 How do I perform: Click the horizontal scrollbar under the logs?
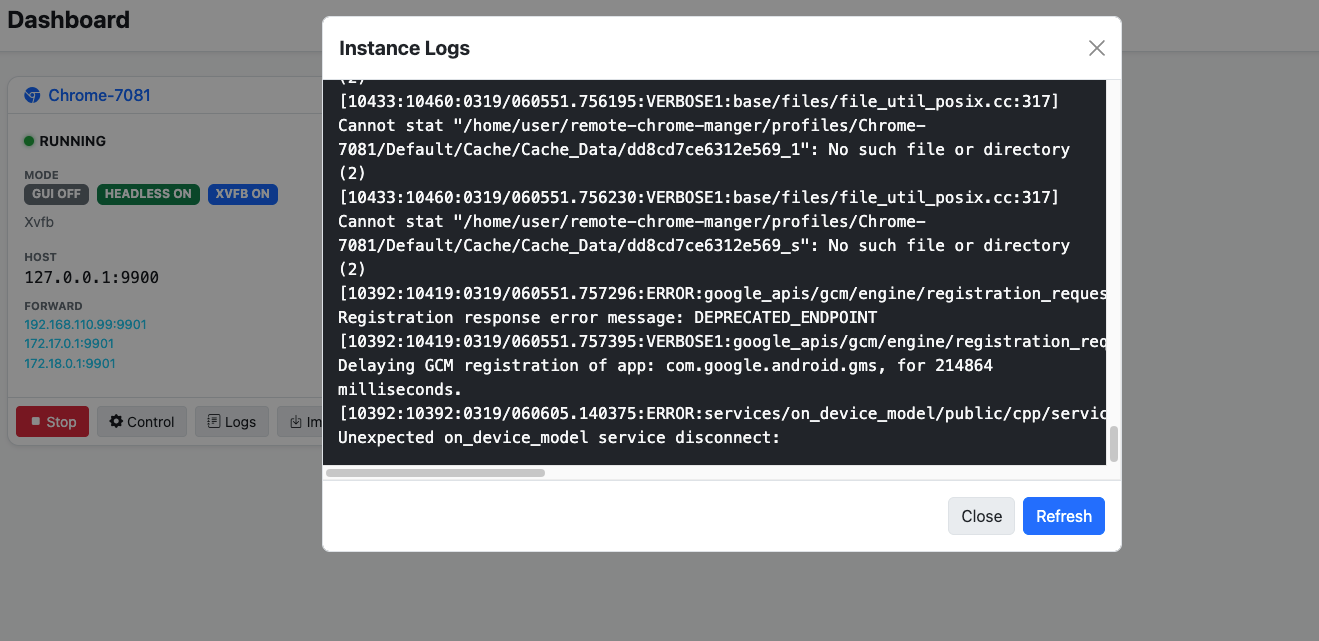coord(435,473)
